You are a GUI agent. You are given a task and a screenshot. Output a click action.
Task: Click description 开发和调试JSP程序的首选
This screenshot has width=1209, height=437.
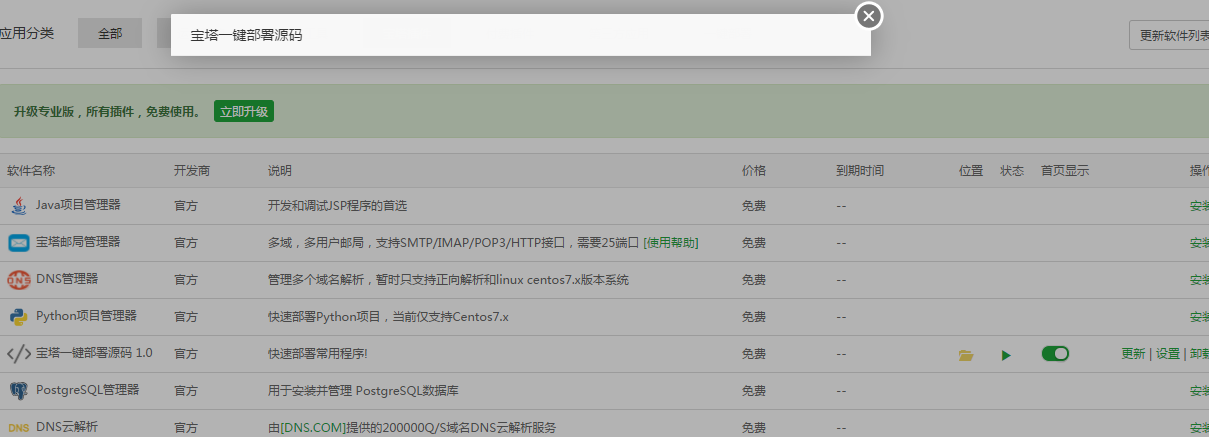pyautogui.click(x=338, y=206)
